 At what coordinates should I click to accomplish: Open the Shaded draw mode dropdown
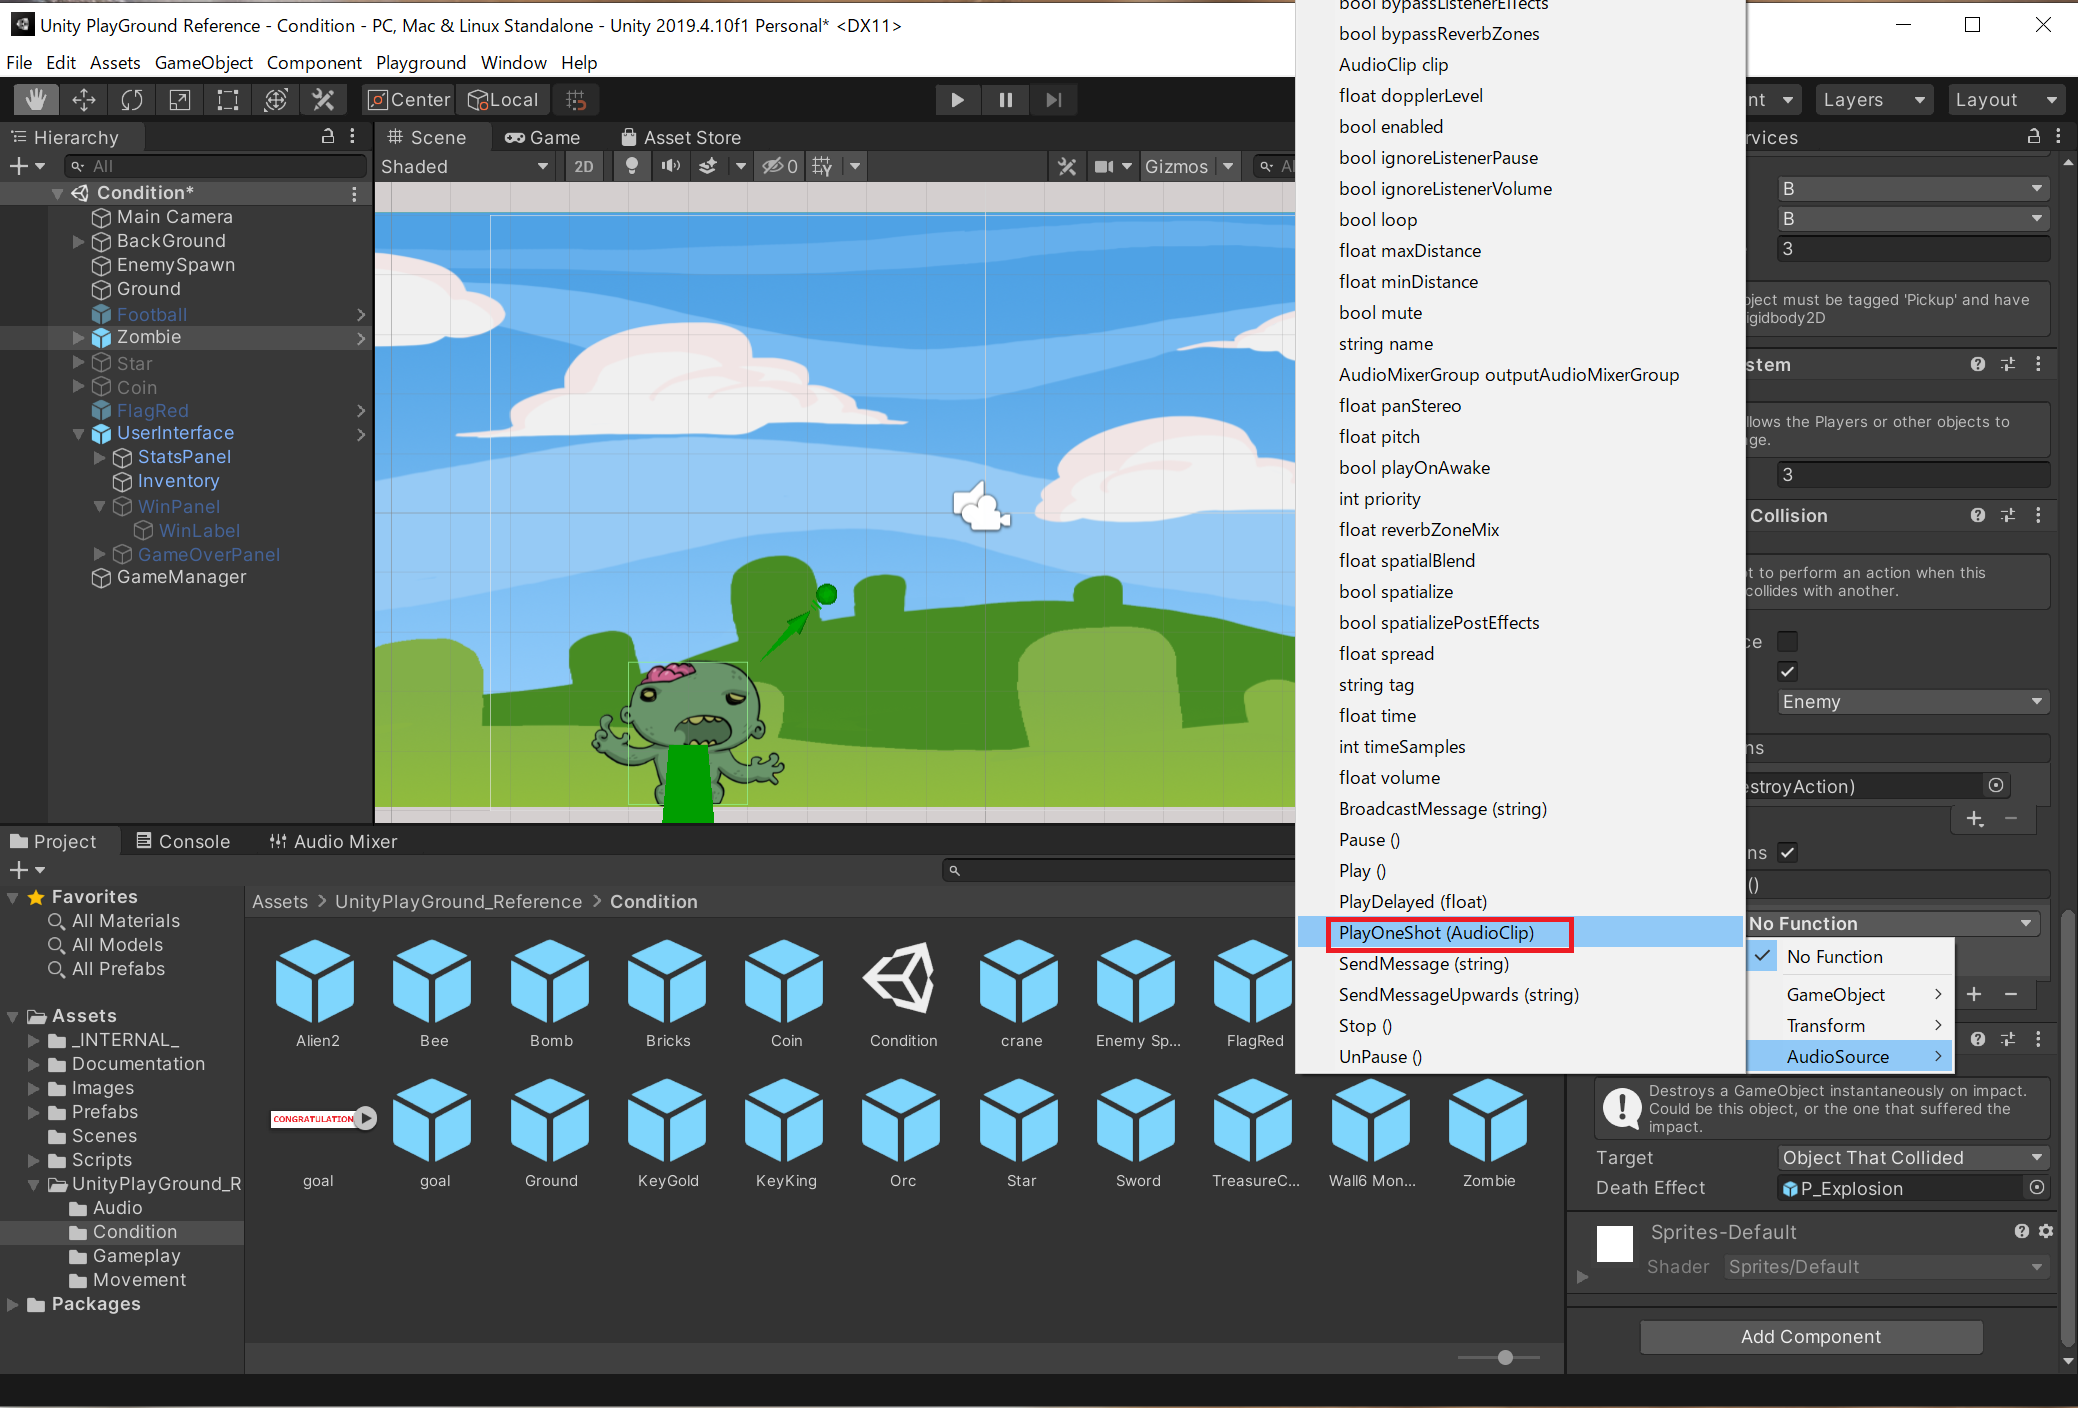464,166
